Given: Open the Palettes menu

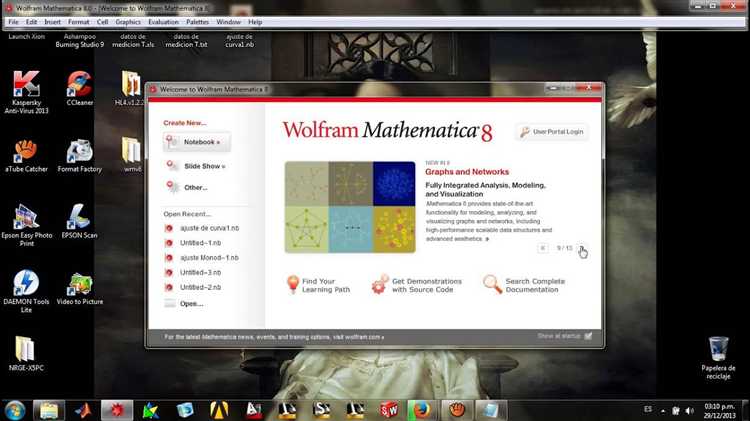Looking at the screenshot, I should click(x=198, y=22).
